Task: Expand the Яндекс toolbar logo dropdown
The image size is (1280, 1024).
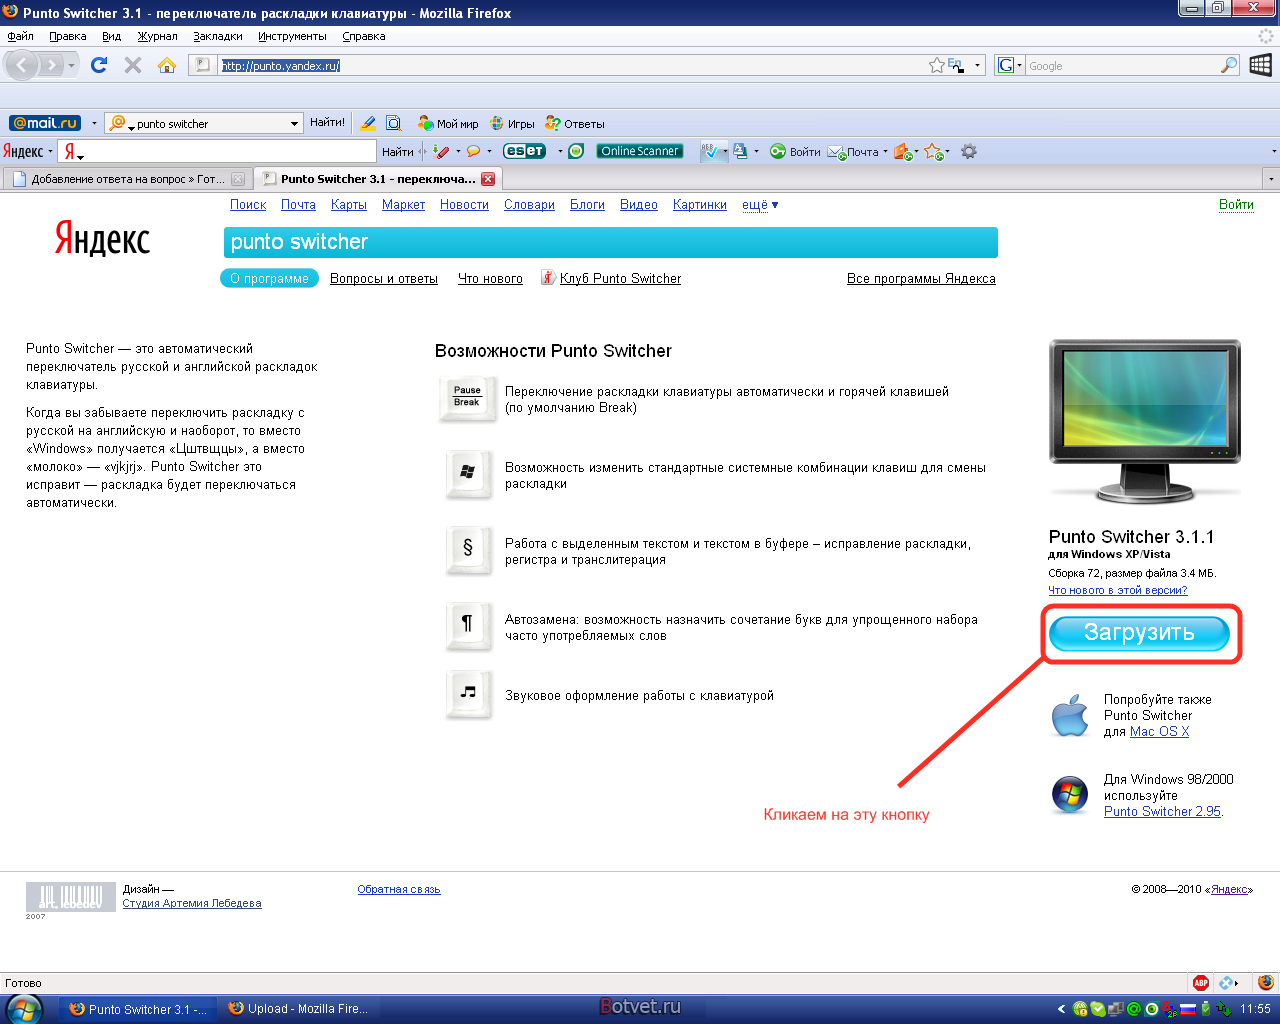Action: point(50,152)
